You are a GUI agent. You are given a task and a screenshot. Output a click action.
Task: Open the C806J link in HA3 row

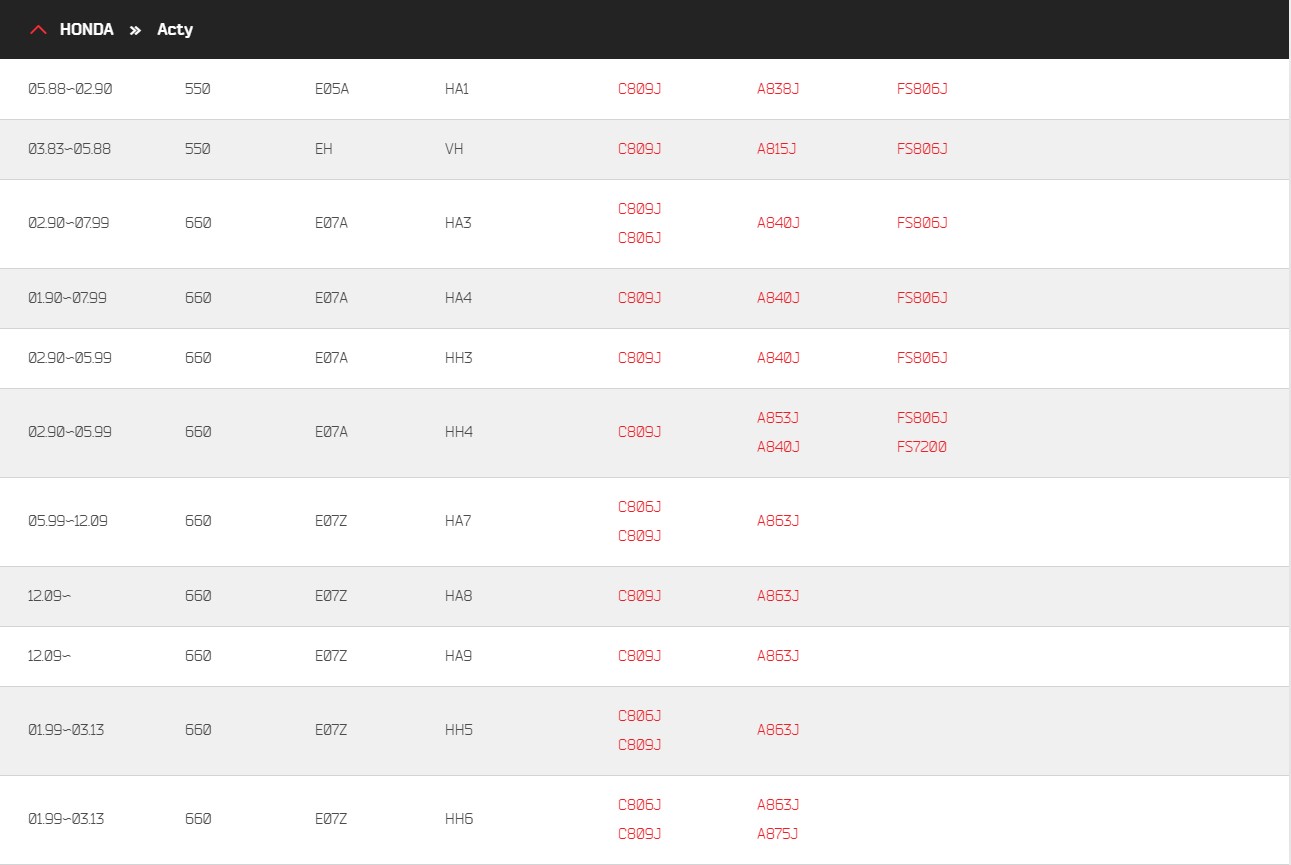point(640,238)
